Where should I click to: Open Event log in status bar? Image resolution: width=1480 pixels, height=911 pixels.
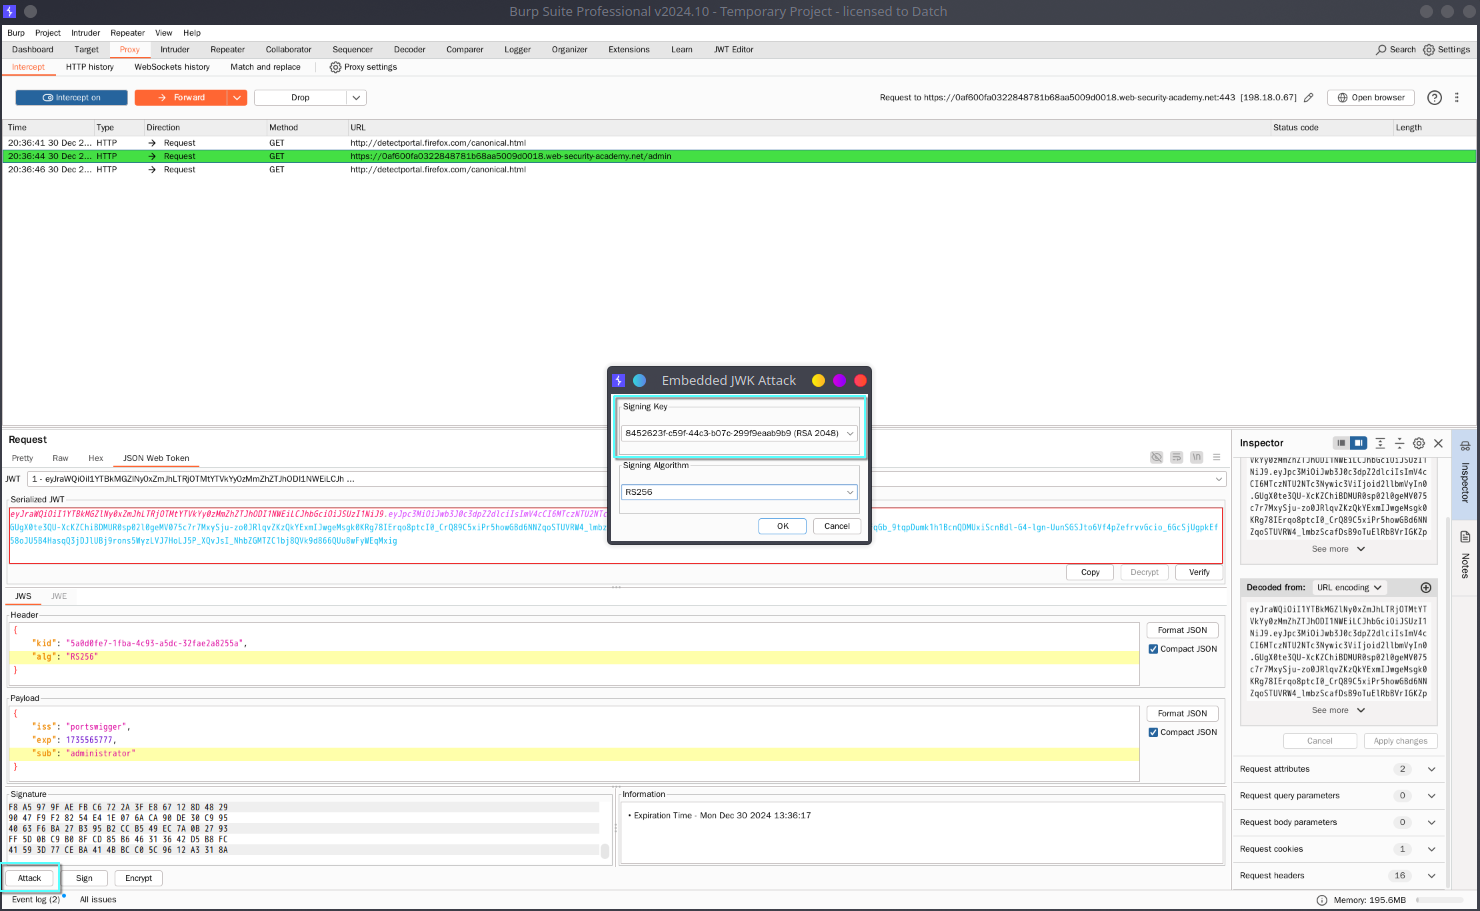click(x=36, y=900)
